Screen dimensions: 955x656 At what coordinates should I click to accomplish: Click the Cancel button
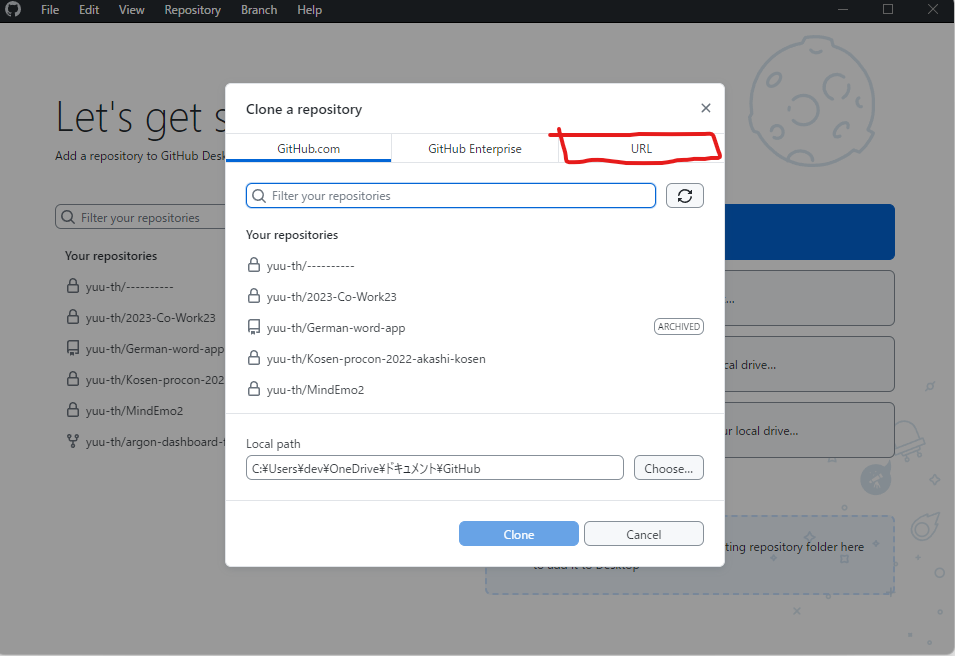(643, 534)
